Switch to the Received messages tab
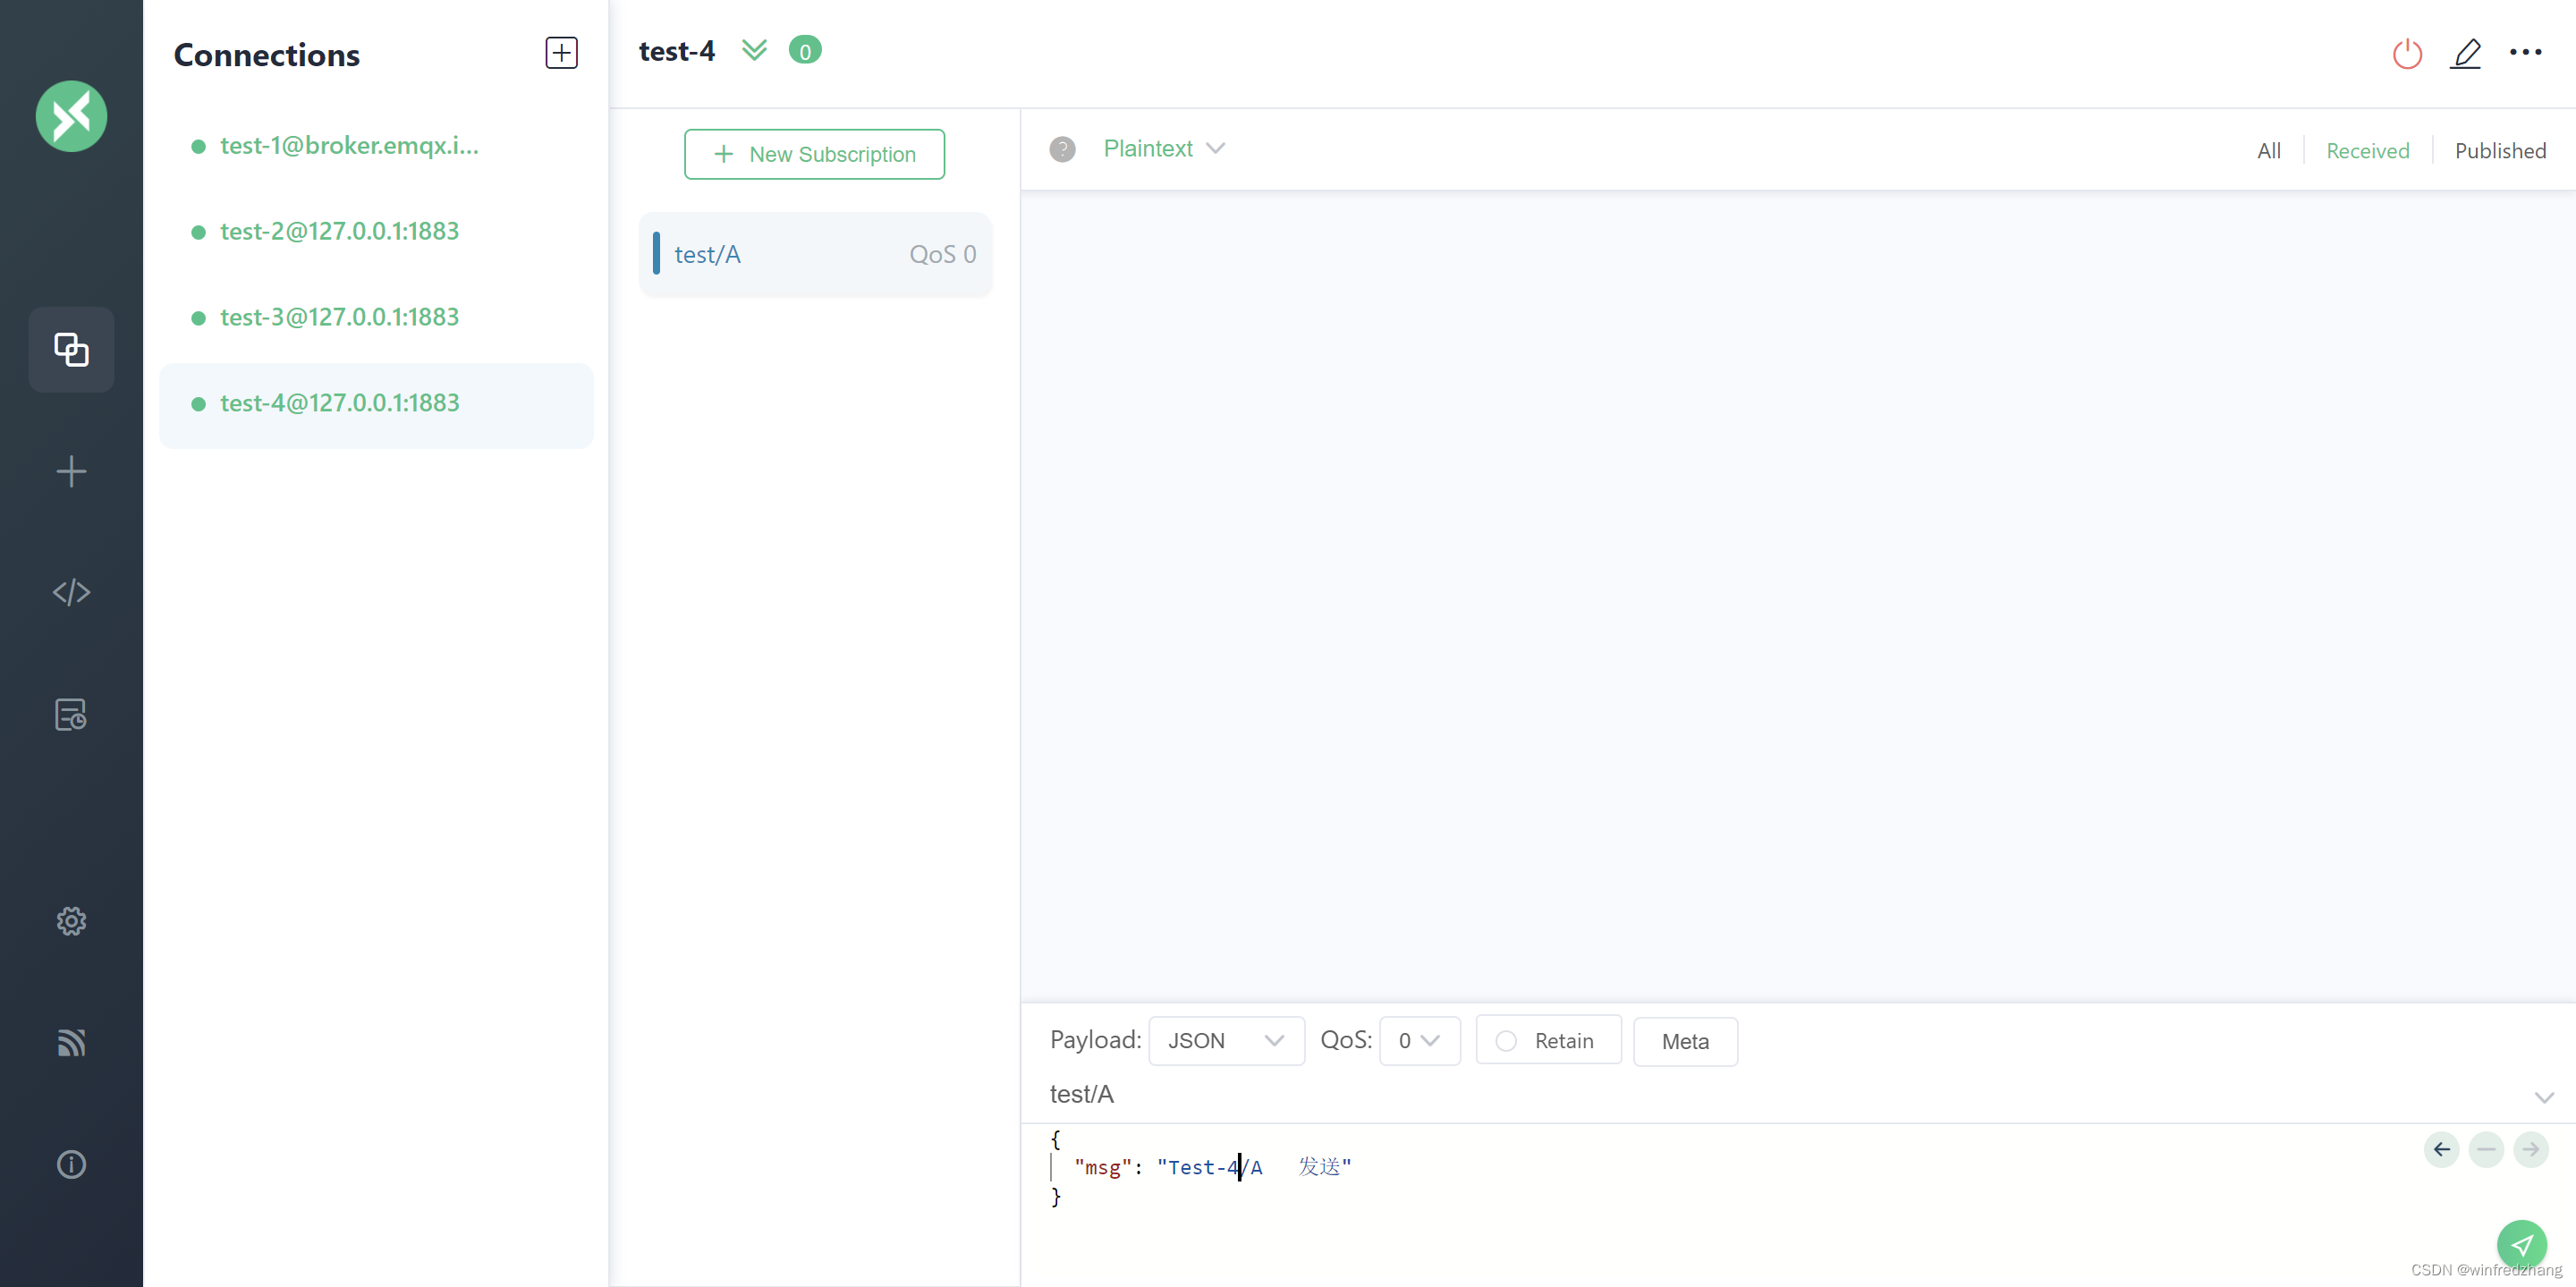The image size is (2576, 1287). [x=2367, y=150]
